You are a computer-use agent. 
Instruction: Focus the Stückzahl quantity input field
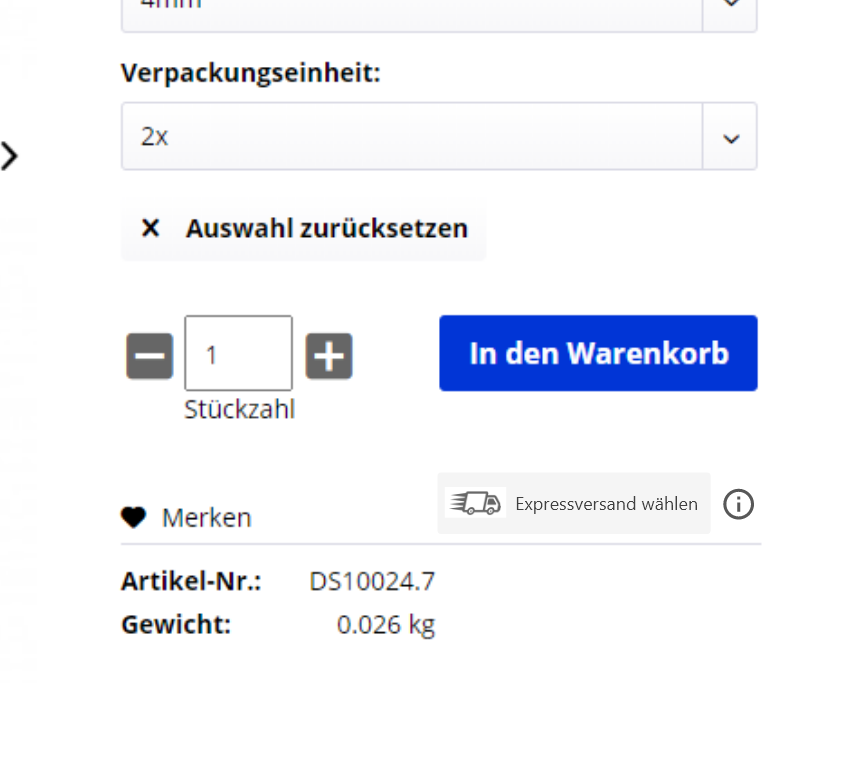(x=238, y=353)
